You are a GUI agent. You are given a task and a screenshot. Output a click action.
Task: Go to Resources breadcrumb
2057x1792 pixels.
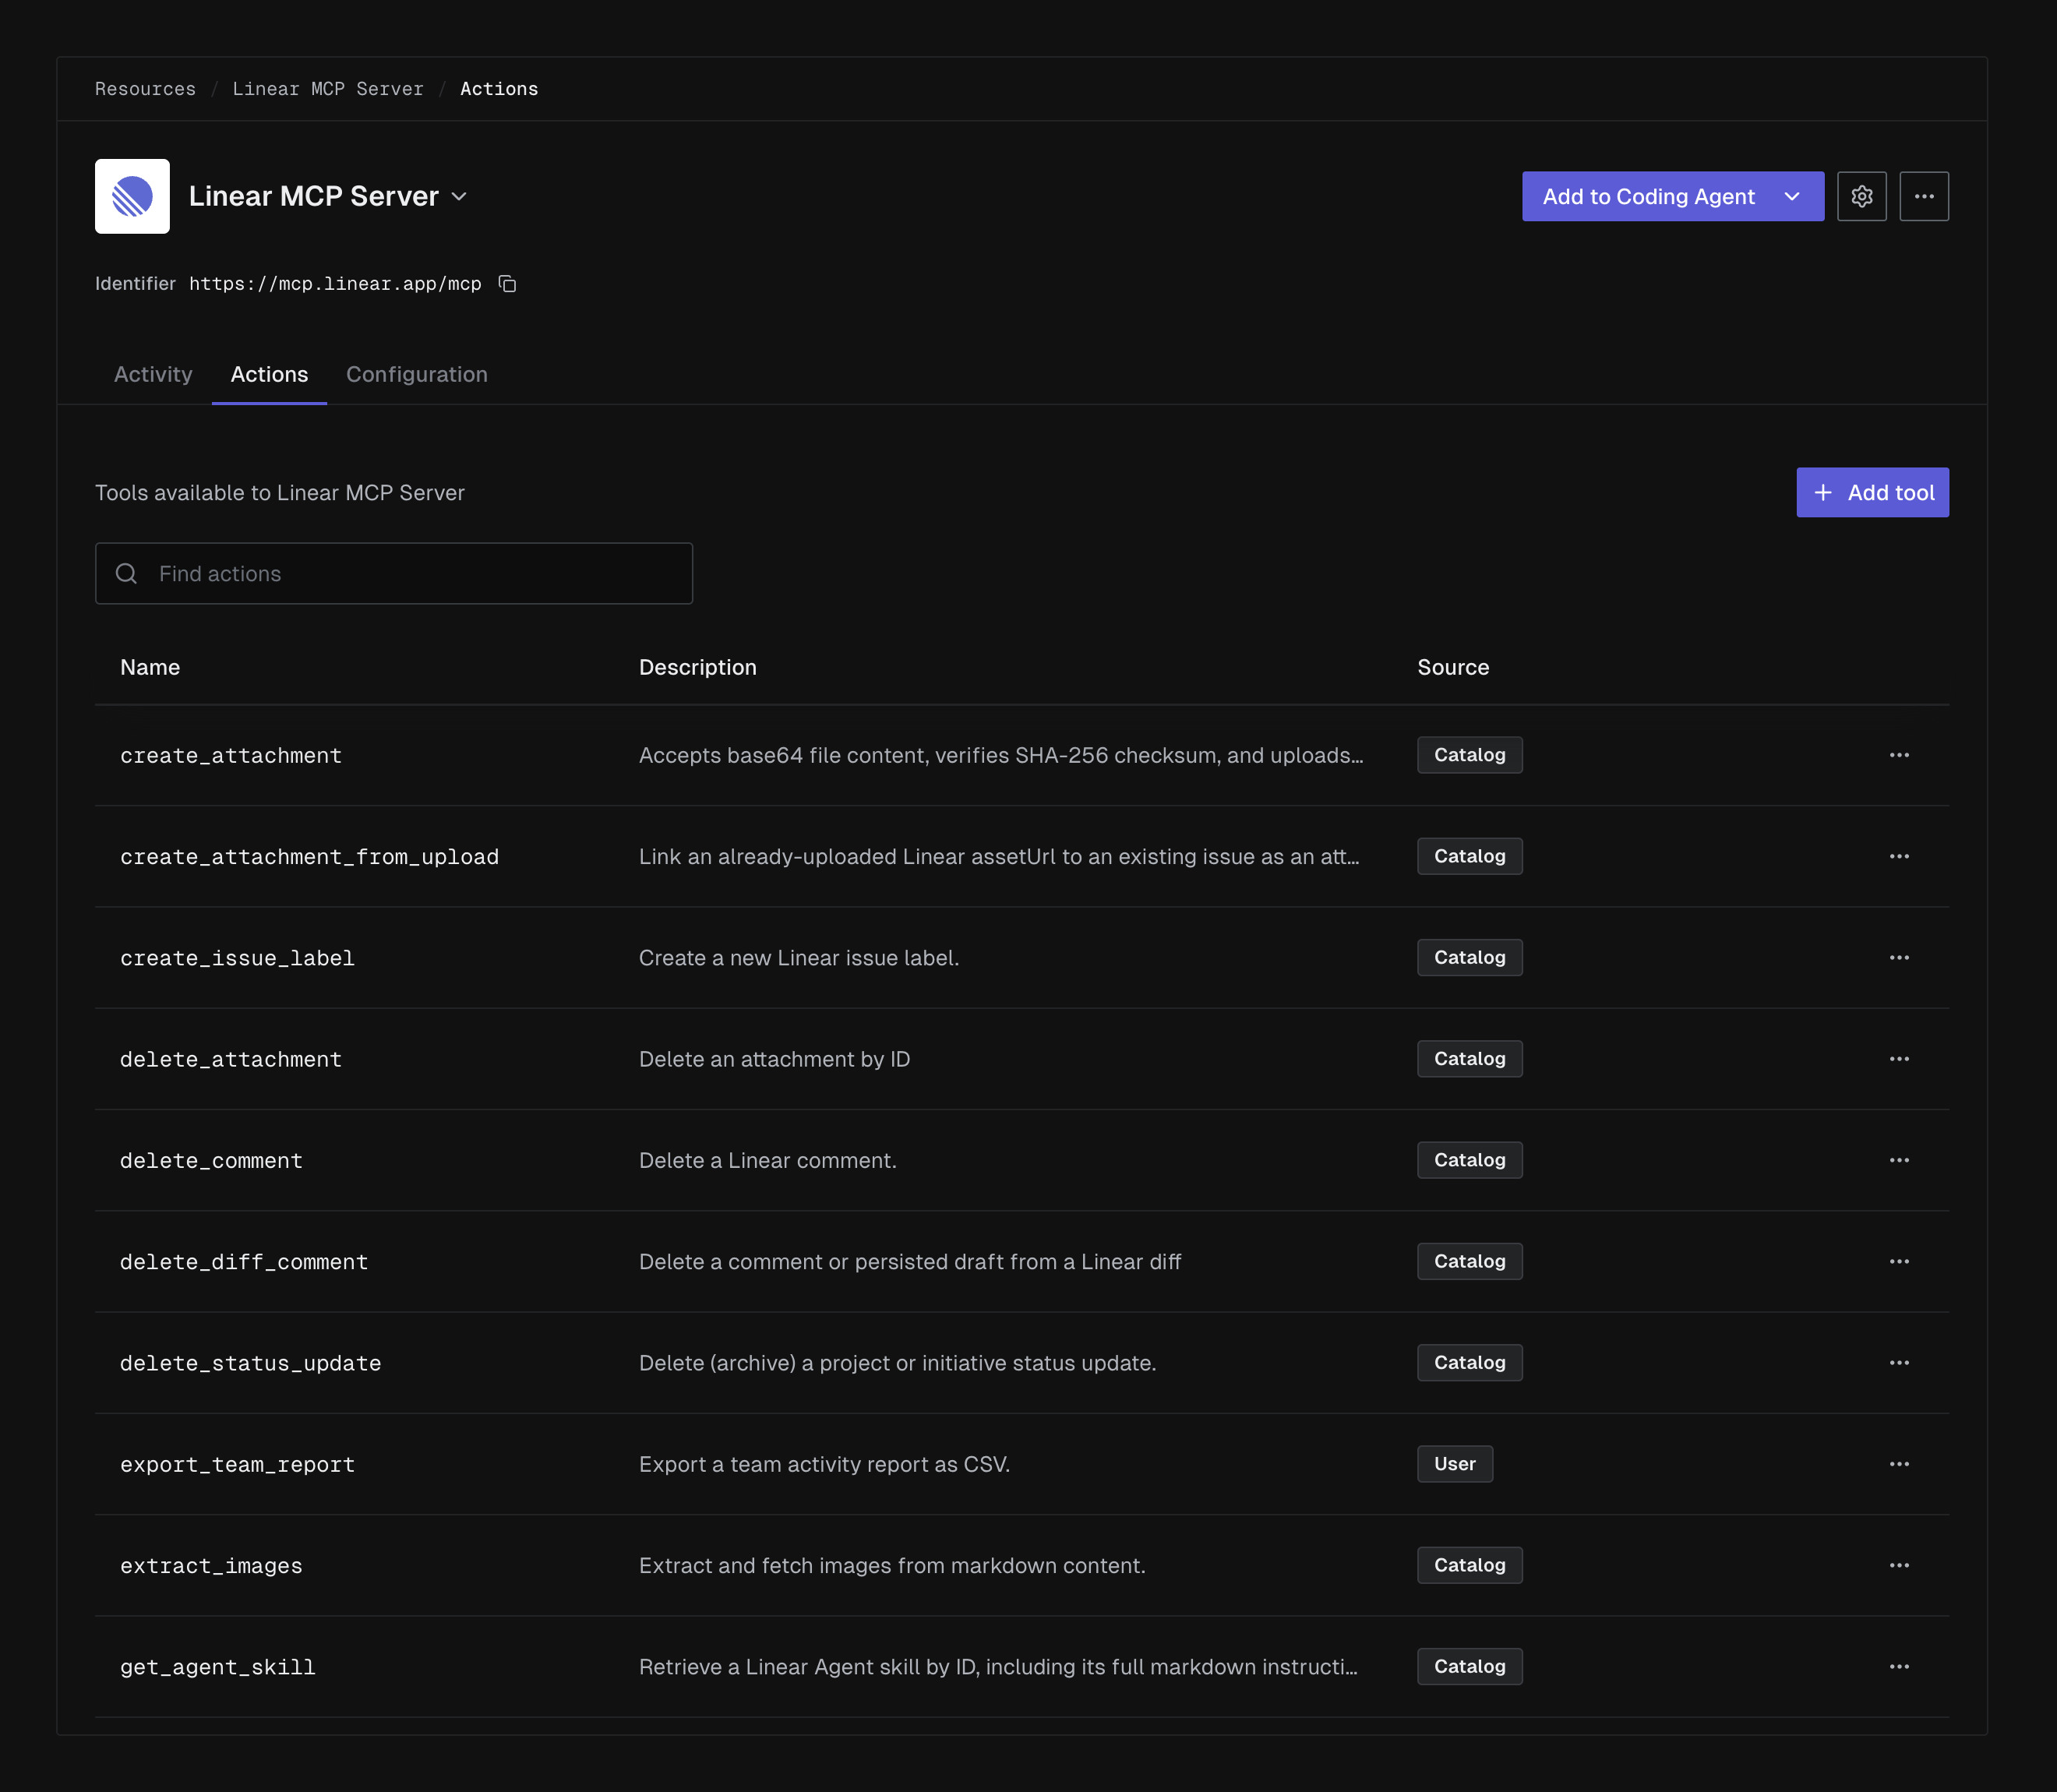145,89
